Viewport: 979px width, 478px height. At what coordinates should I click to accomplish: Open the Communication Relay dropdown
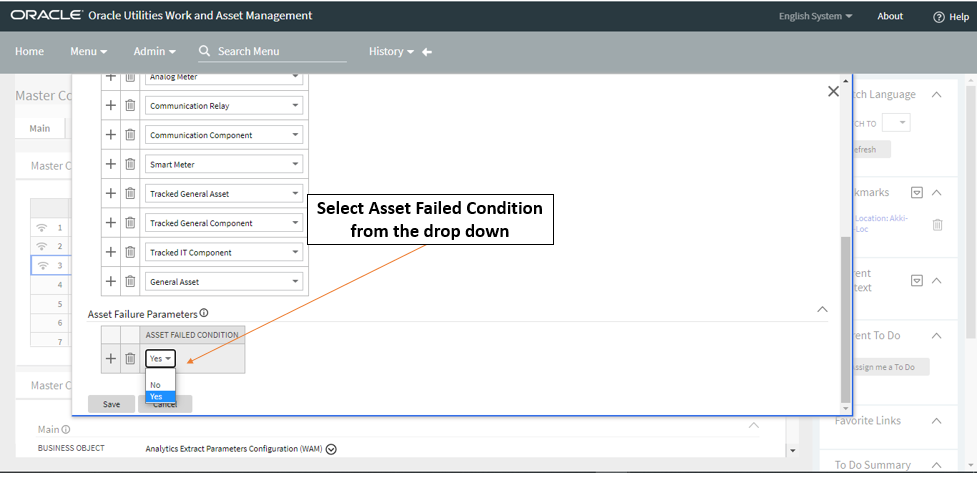pos(224,106)
